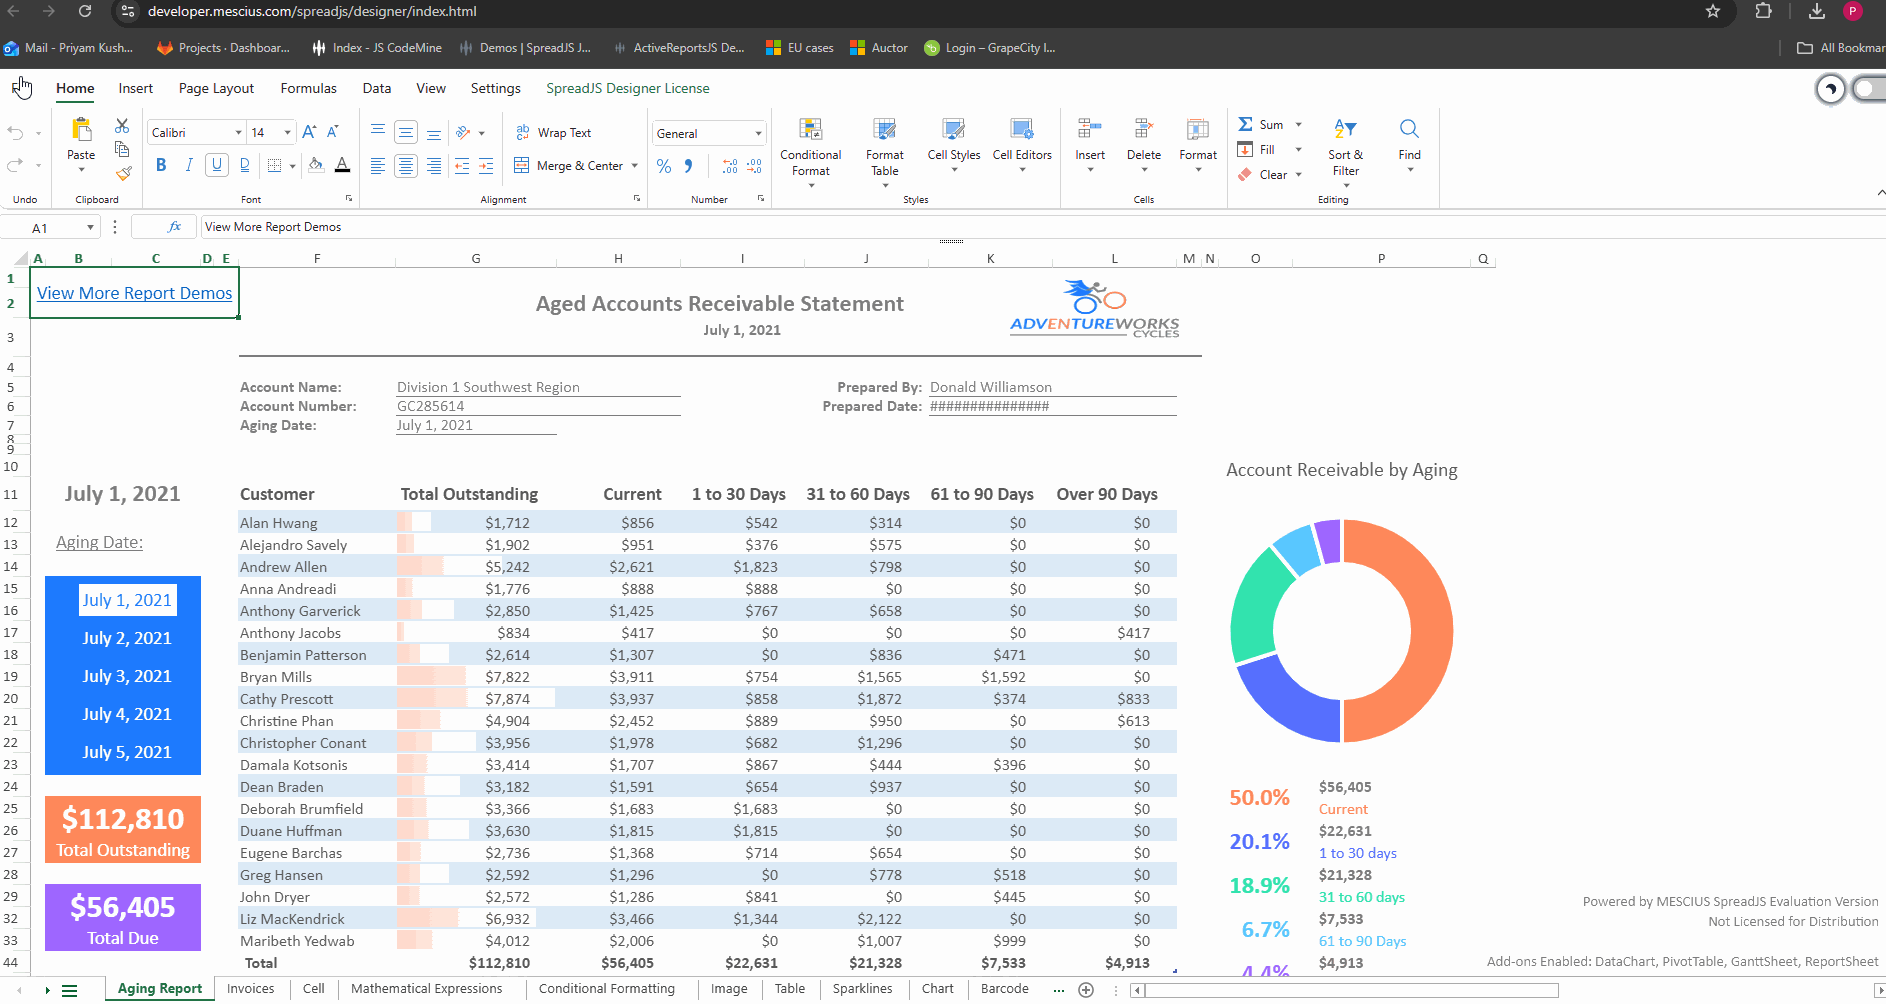
Task: Click the font color icon
Action: [342, 165]
